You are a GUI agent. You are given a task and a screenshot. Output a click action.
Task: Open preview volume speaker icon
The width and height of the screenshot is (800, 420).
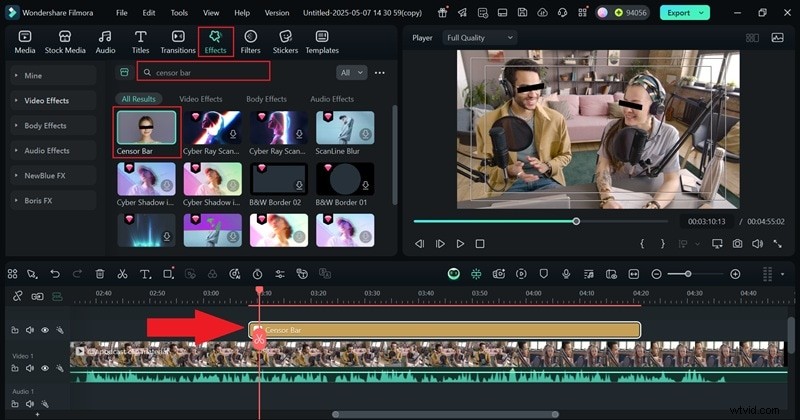(x=758, y=244)
